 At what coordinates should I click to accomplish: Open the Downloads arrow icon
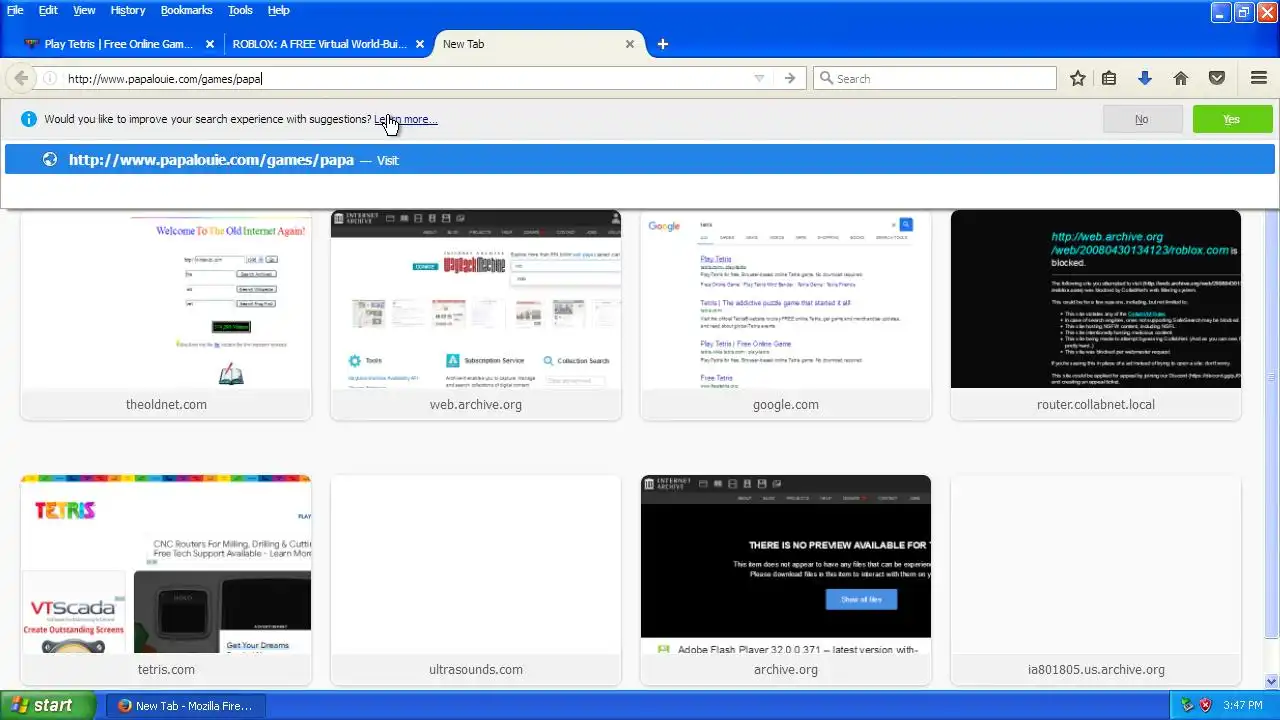click(1145, 78)
